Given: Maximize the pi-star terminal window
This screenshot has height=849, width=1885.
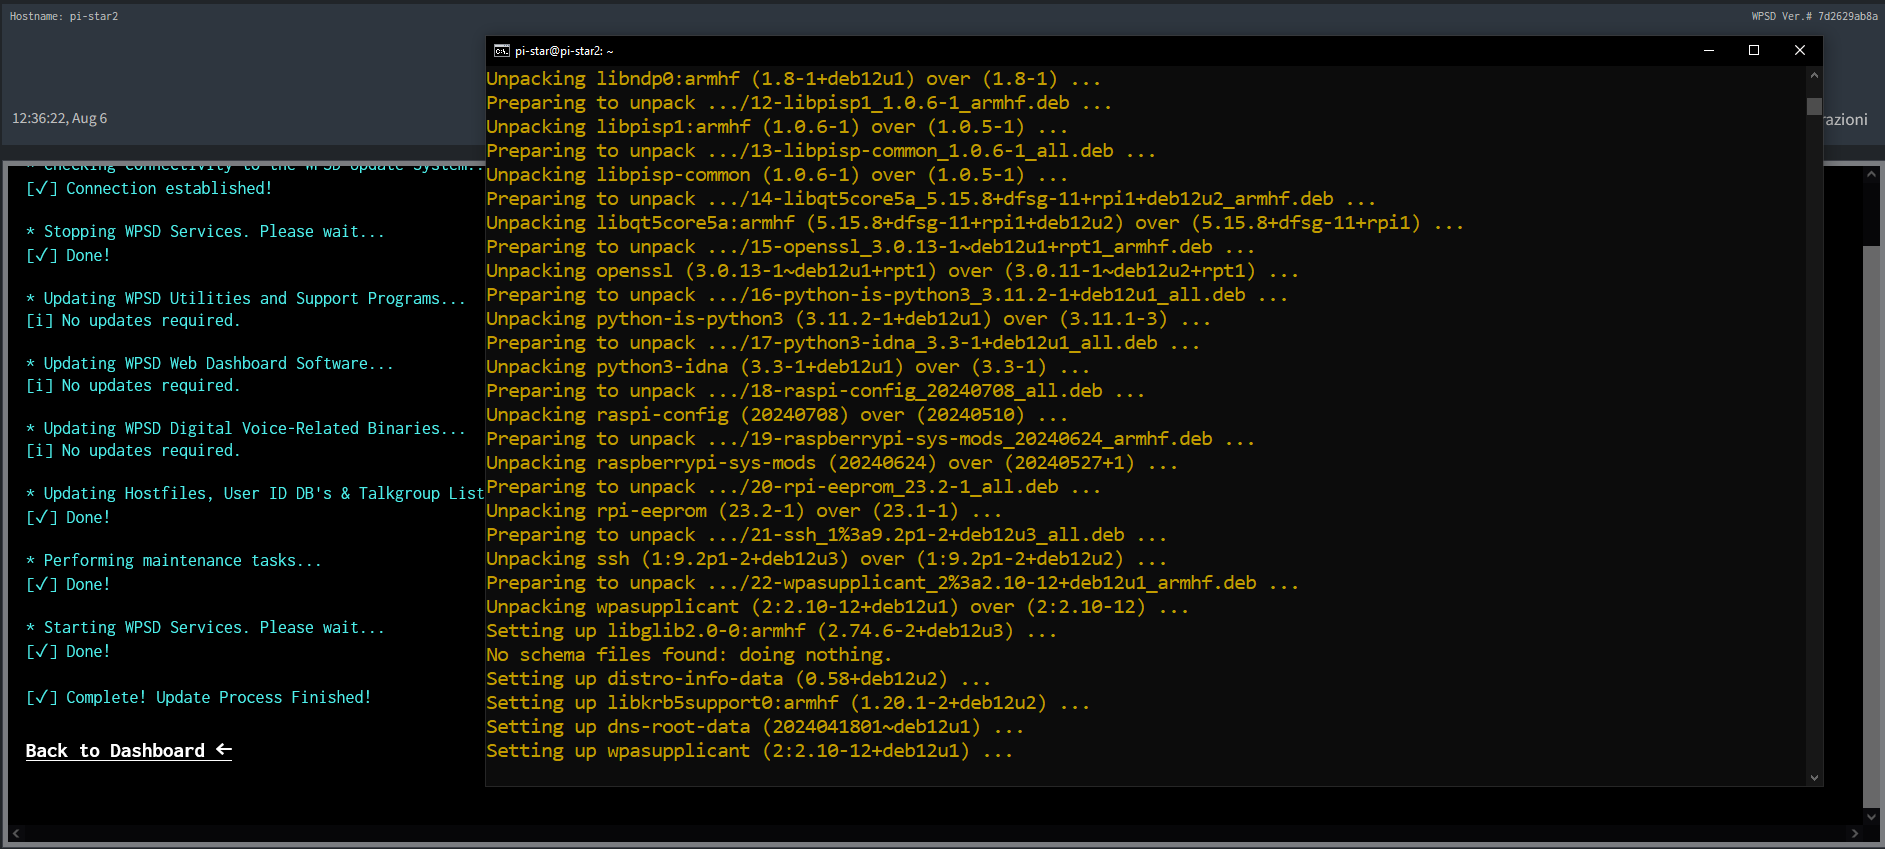Looking at the screenshot, I should pos(1754,50).
